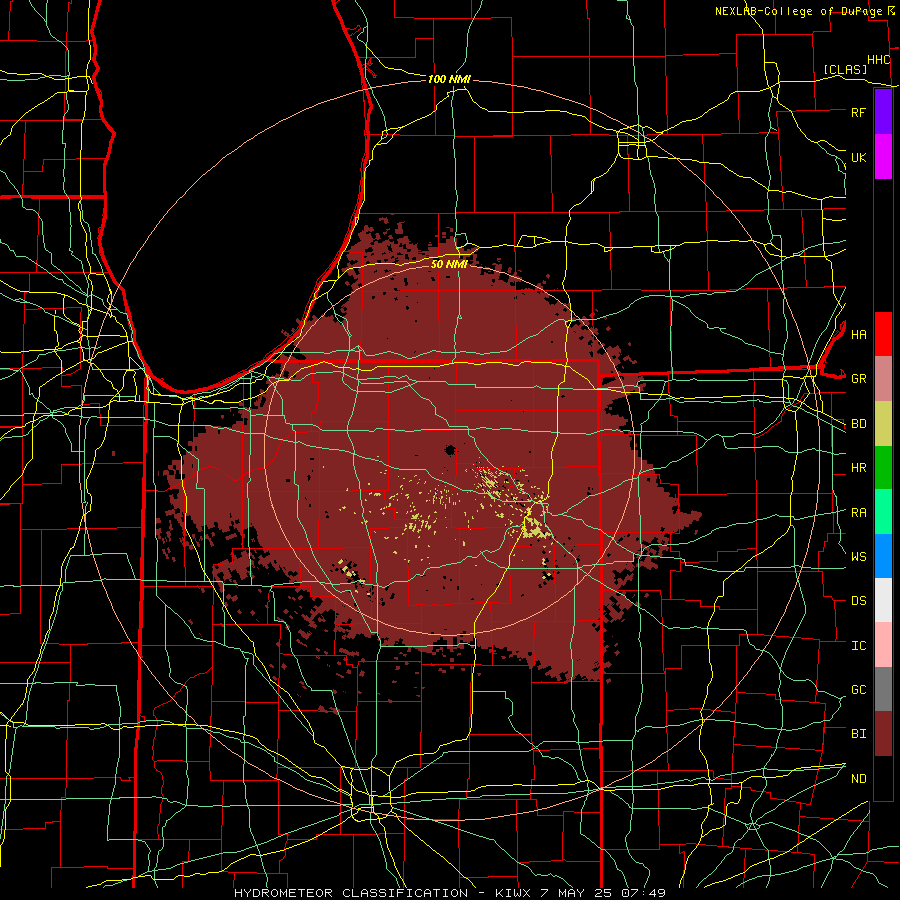Click the pink GR legend swatch

tap(883, 379)
